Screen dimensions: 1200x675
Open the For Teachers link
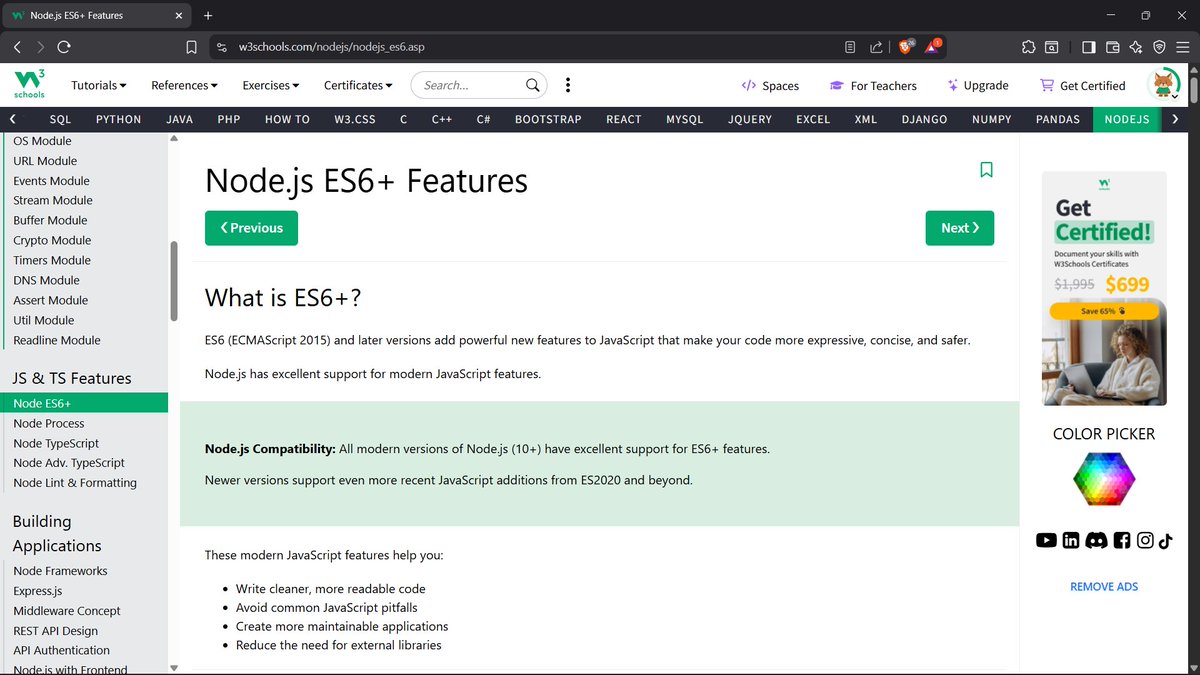point(873,86)
